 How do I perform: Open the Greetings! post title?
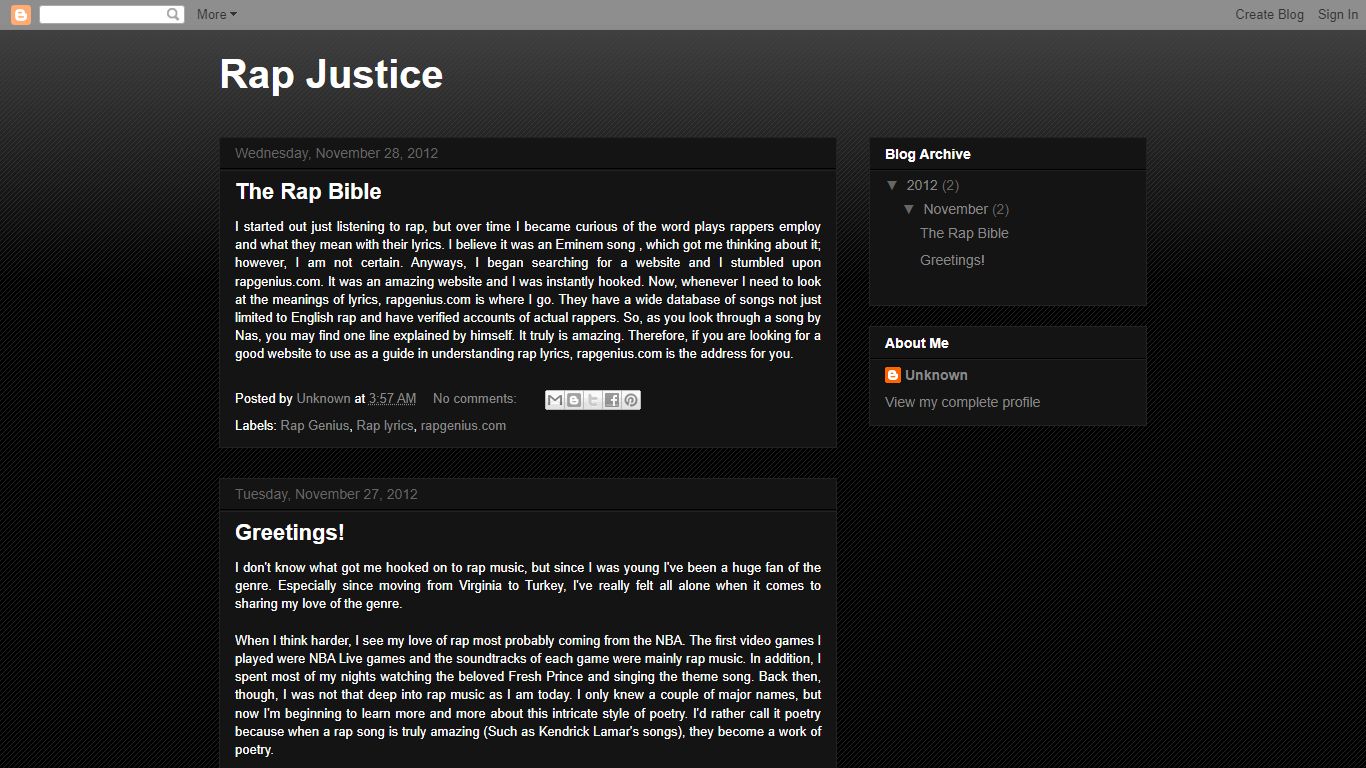[x=290, y=532]
